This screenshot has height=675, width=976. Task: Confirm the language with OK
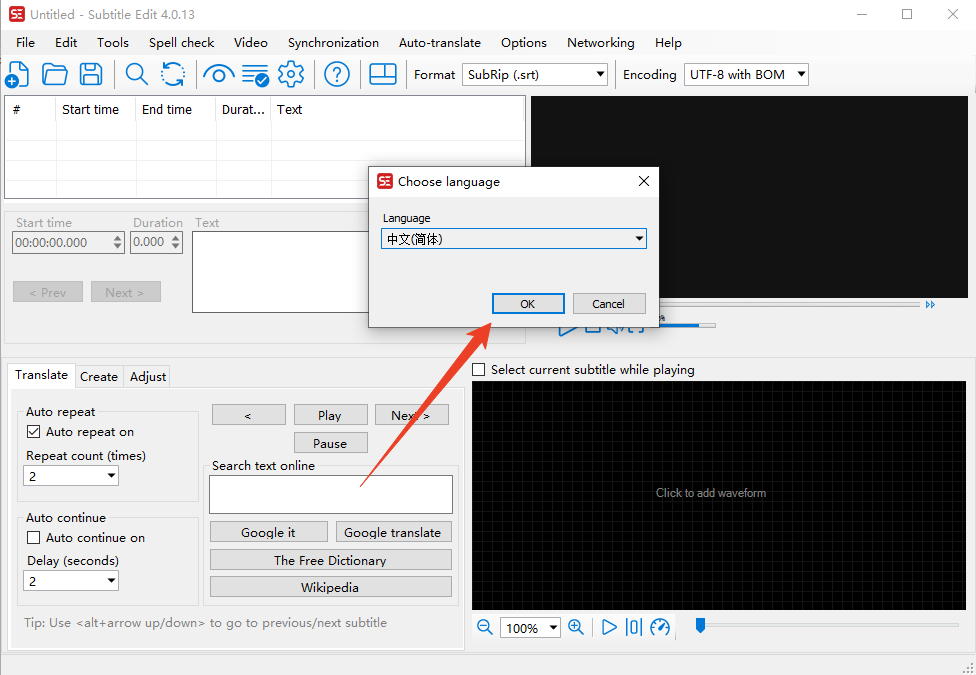pos(528,304)
